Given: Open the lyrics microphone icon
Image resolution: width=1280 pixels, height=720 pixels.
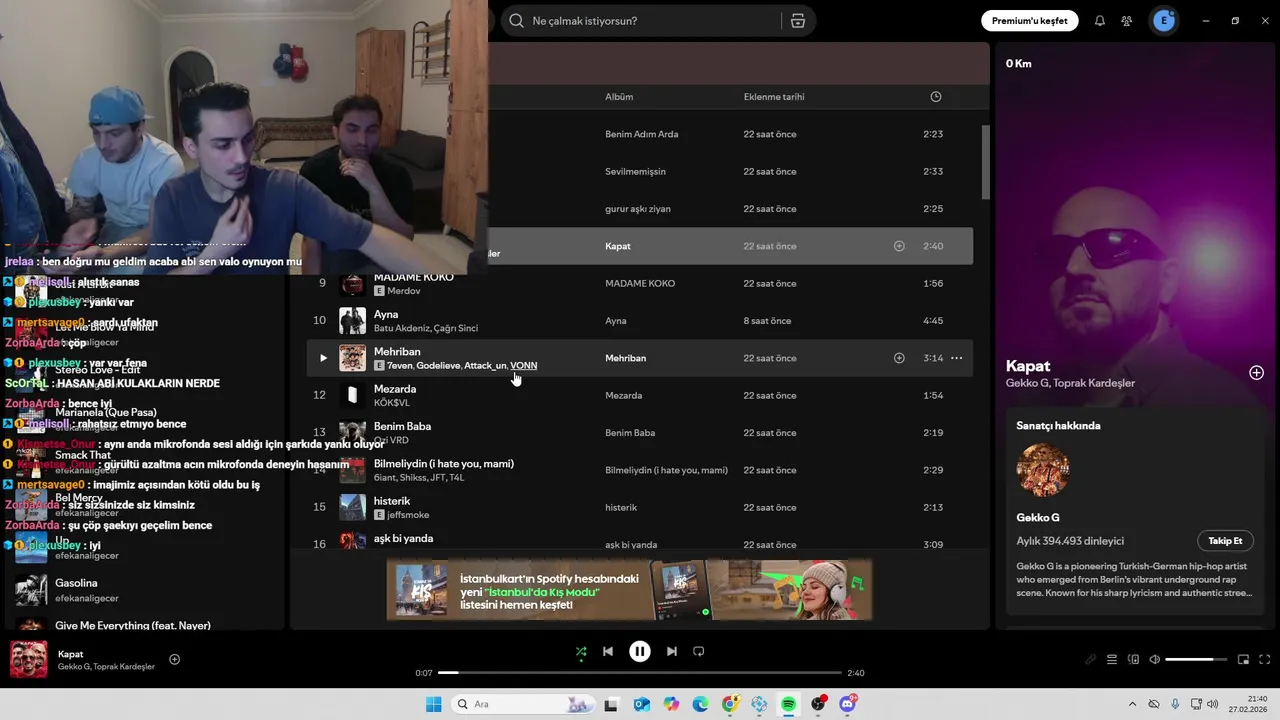Looking at the screenshot, I should tap(1091, 659).
